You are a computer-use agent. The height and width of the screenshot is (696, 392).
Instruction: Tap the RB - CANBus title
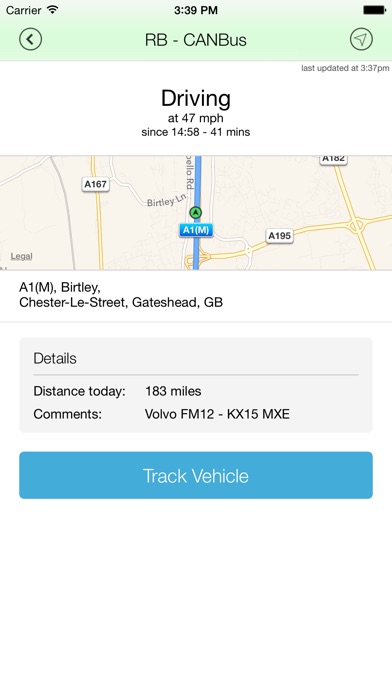point(195,40)
